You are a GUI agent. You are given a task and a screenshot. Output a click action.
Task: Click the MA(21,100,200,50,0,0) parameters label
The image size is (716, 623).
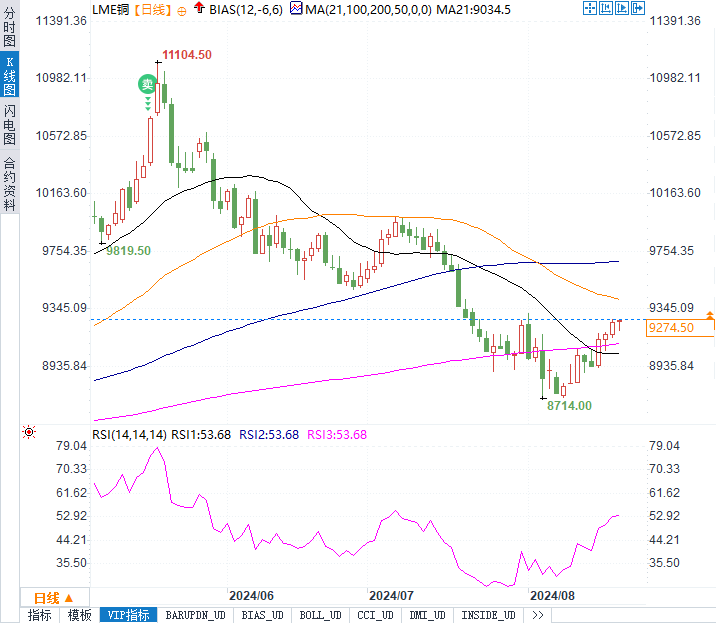pos(368,10)
